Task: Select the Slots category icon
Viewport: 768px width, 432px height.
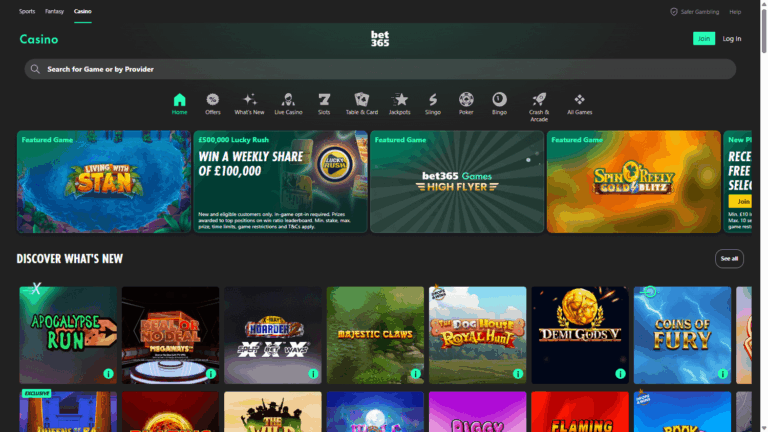Action: click(324, 102)
